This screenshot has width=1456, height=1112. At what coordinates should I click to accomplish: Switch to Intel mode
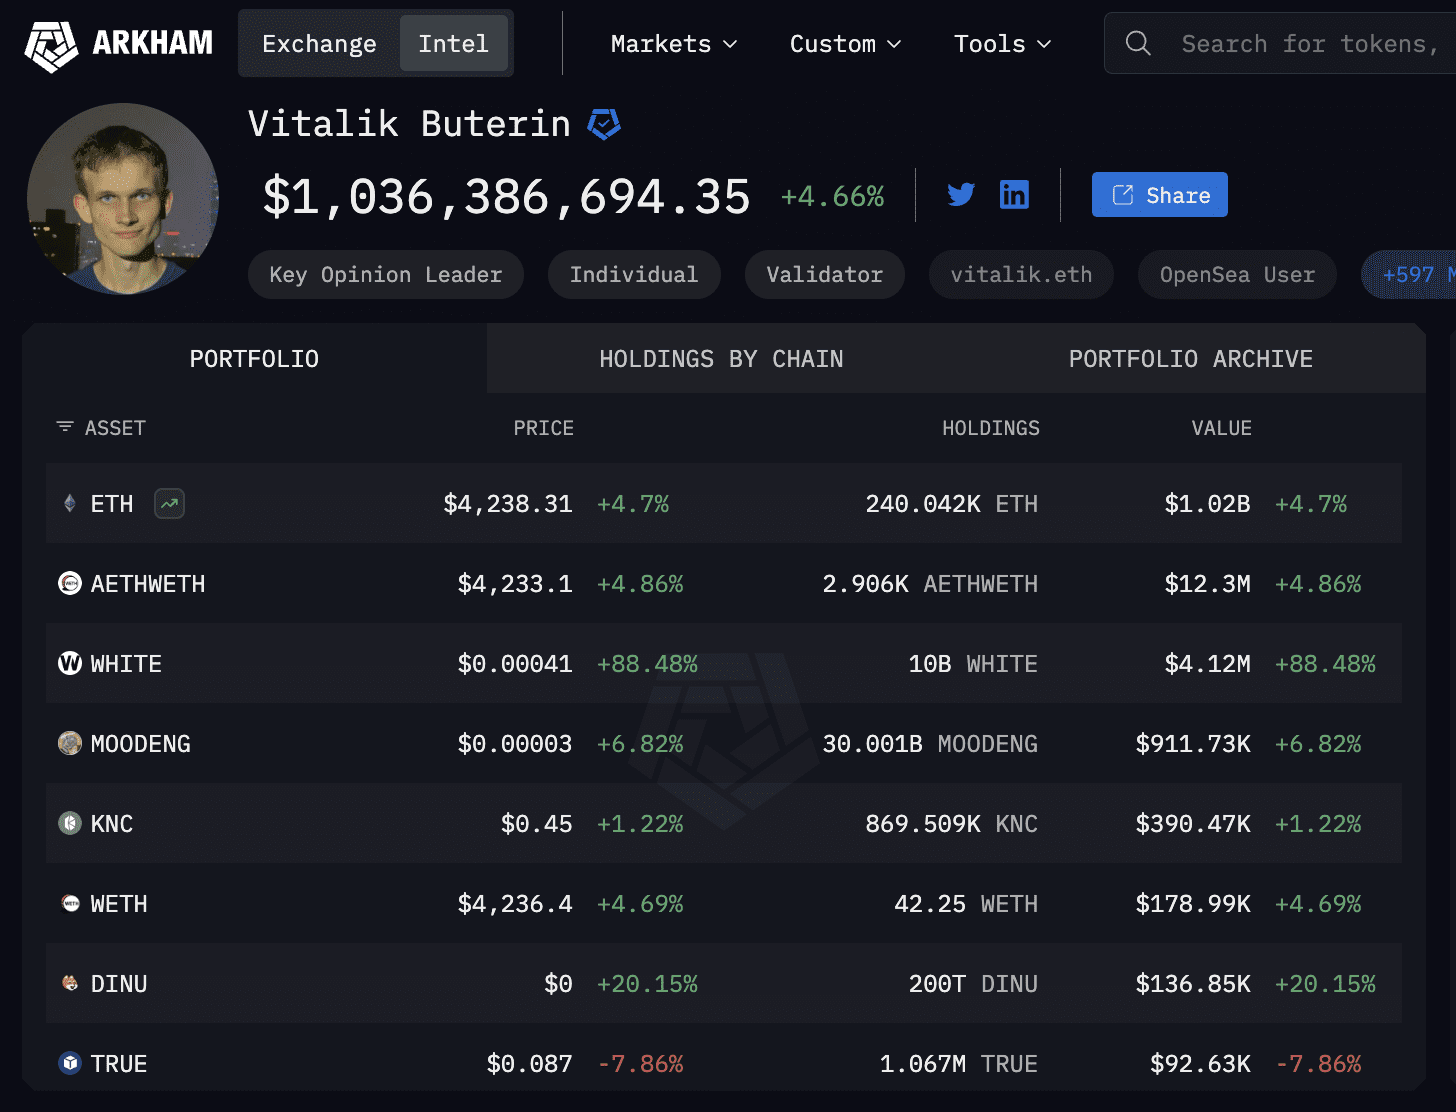tap(453, 44)
